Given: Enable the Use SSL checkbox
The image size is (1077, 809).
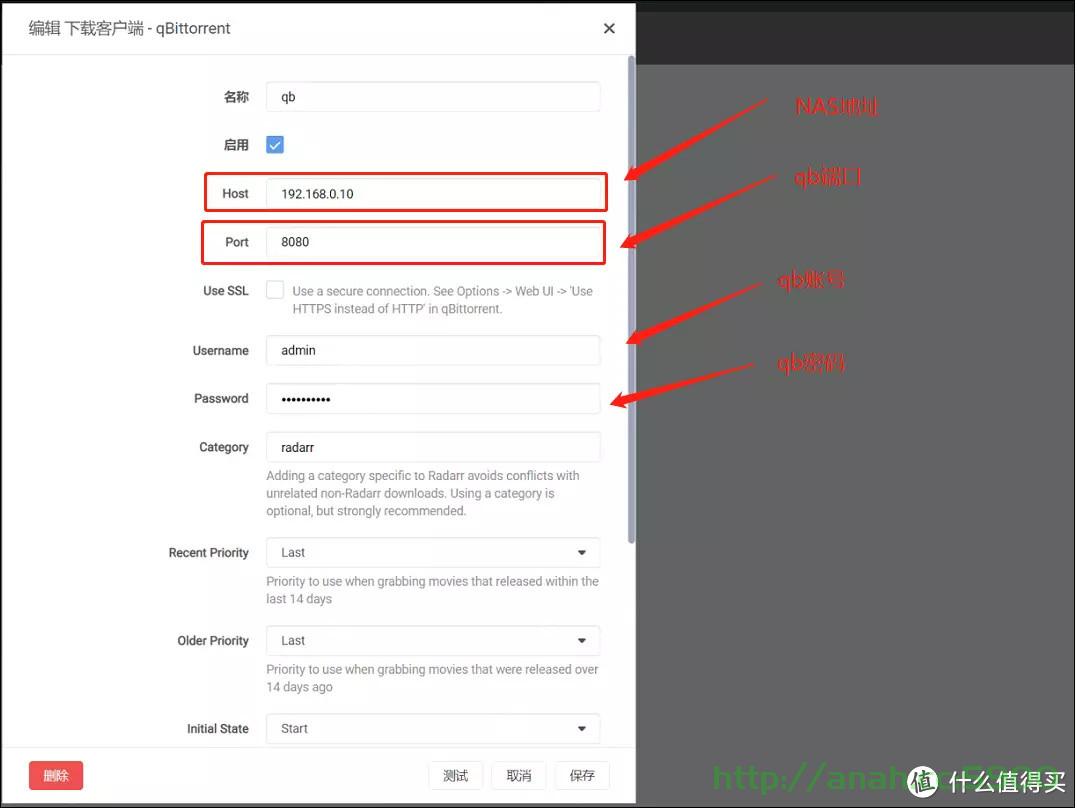Looking at the screenshot, I should coord(275,290).
